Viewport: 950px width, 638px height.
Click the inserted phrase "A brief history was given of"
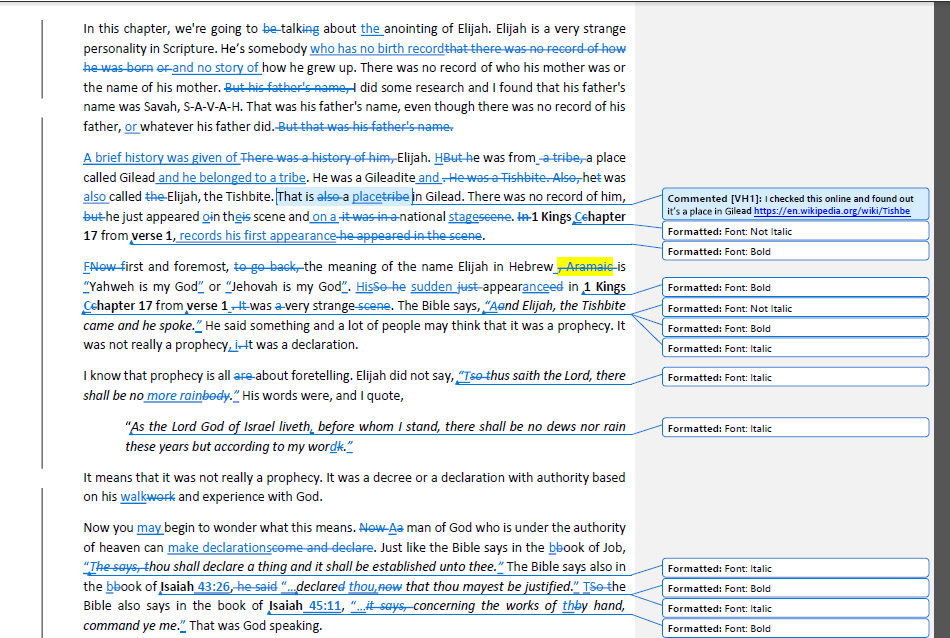(x=160, y=157)
